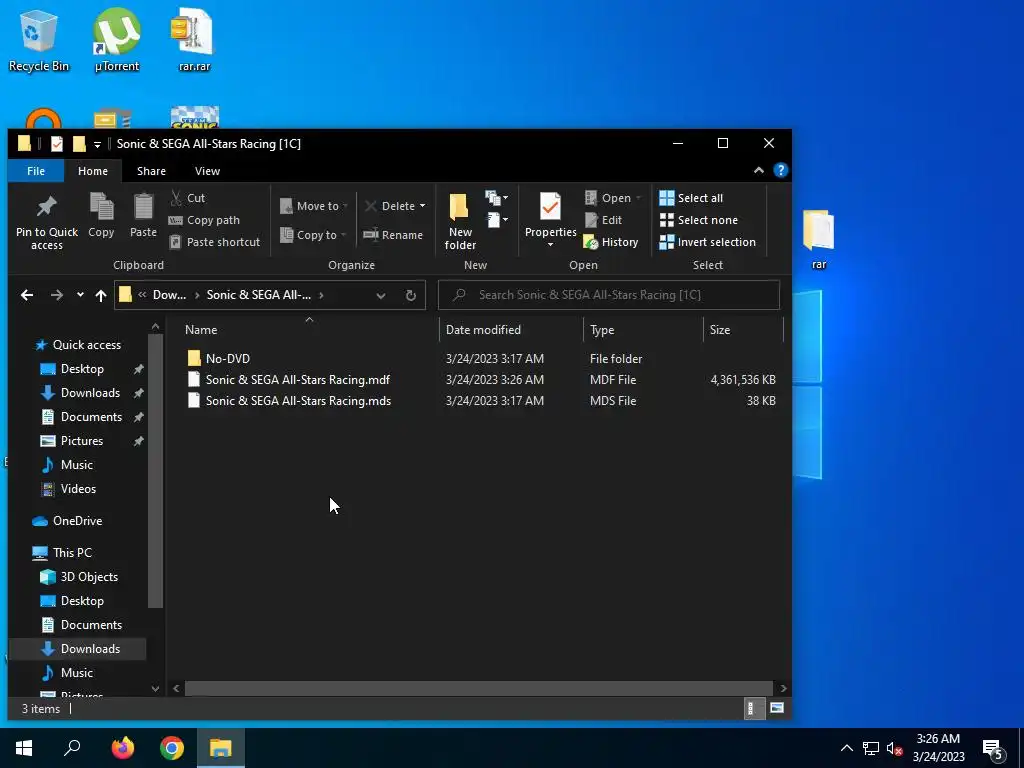Open Explorer Help question mark
The width and height of the screenshot is (1024, 768).
(x=780, y=170)
